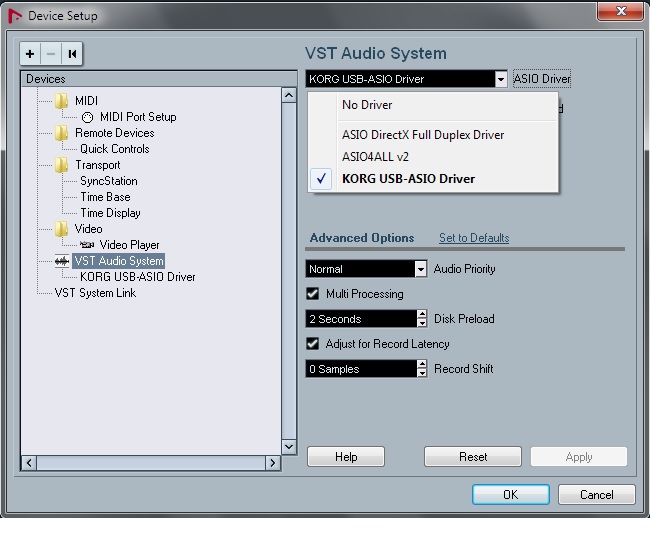
Task: Click the device list scroll up arrow
Action: pyautogui.click(x=289, y=95)
